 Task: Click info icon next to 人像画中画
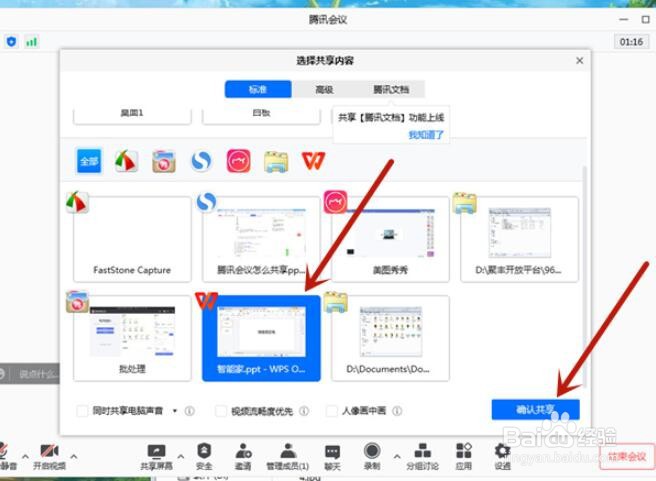tap(397, 411)
